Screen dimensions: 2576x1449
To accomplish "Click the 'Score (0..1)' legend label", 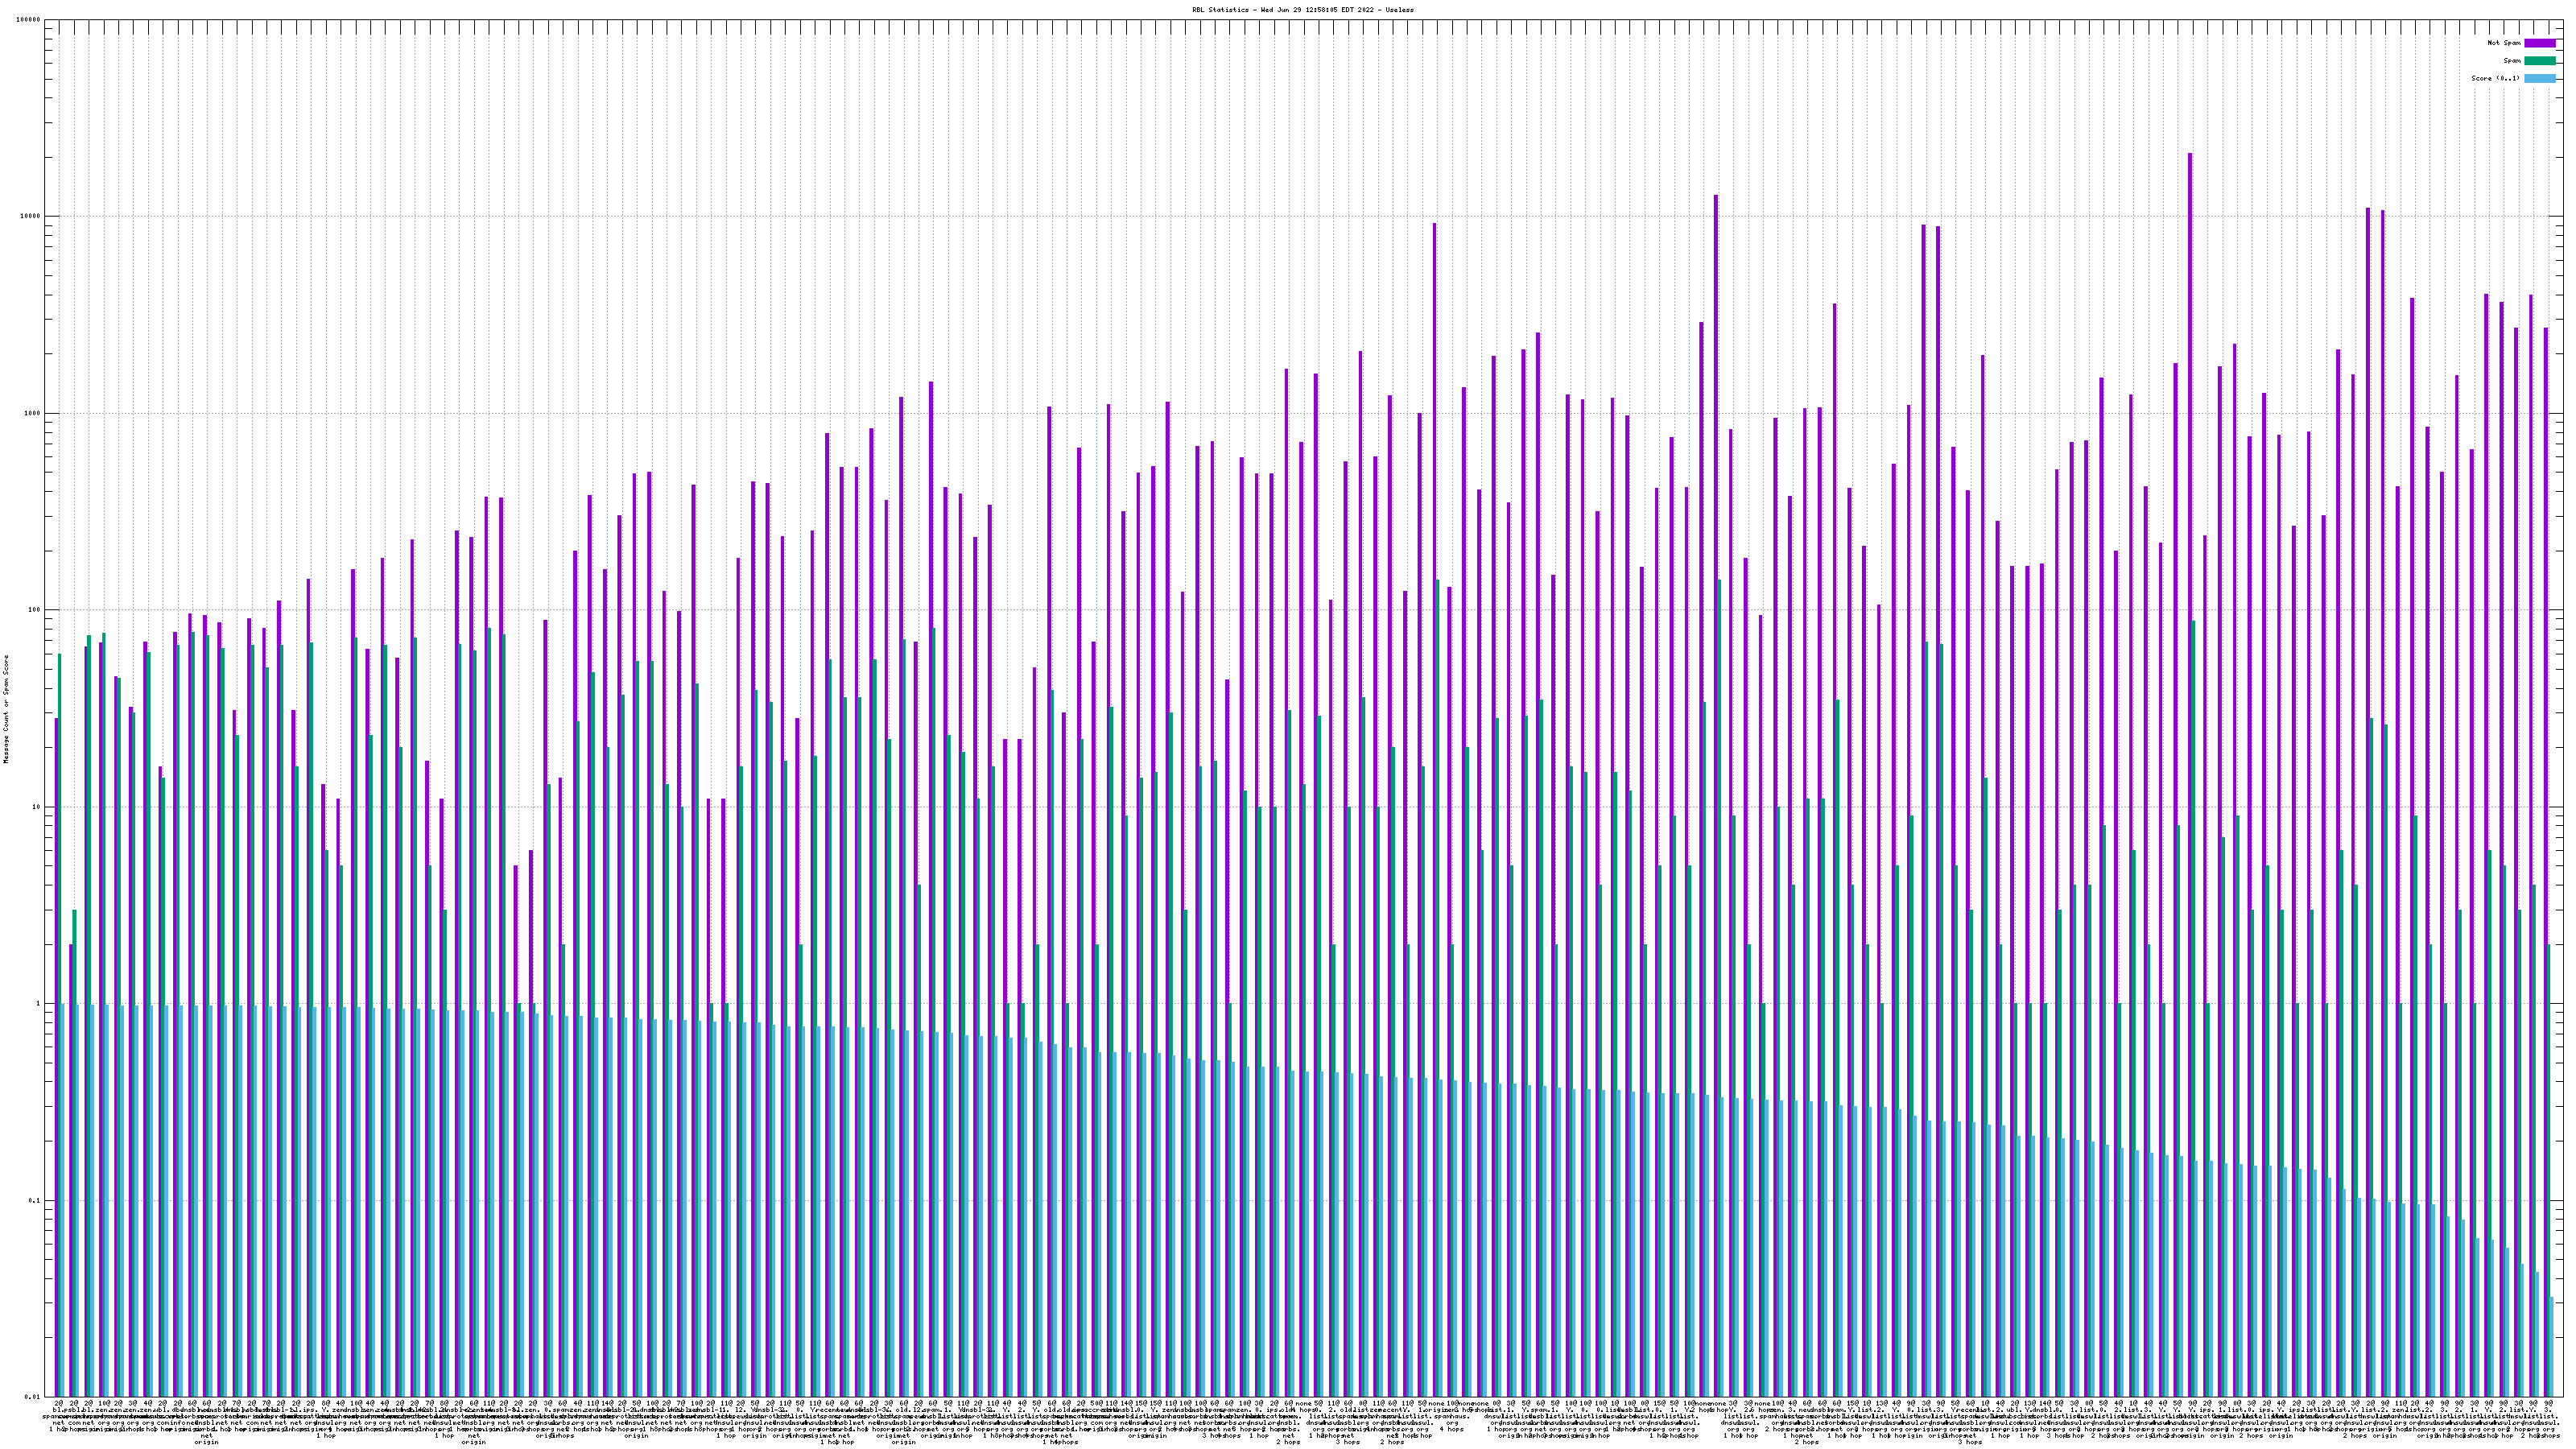I will tap(2497, 78).
